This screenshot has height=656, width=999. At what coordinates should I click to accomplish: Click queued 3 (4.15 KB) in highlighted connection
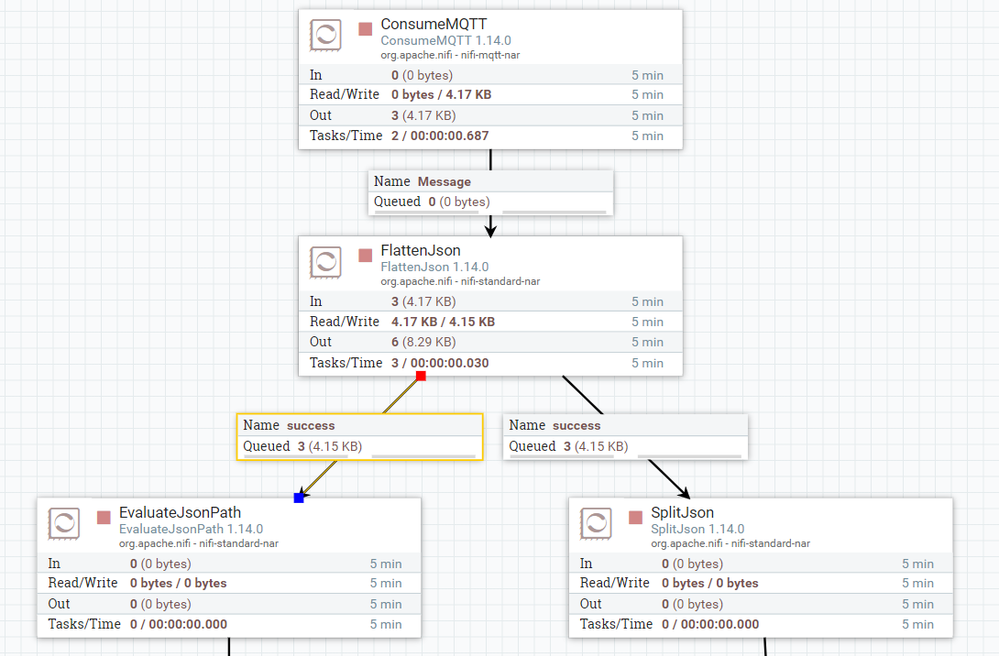coord(330,446)
